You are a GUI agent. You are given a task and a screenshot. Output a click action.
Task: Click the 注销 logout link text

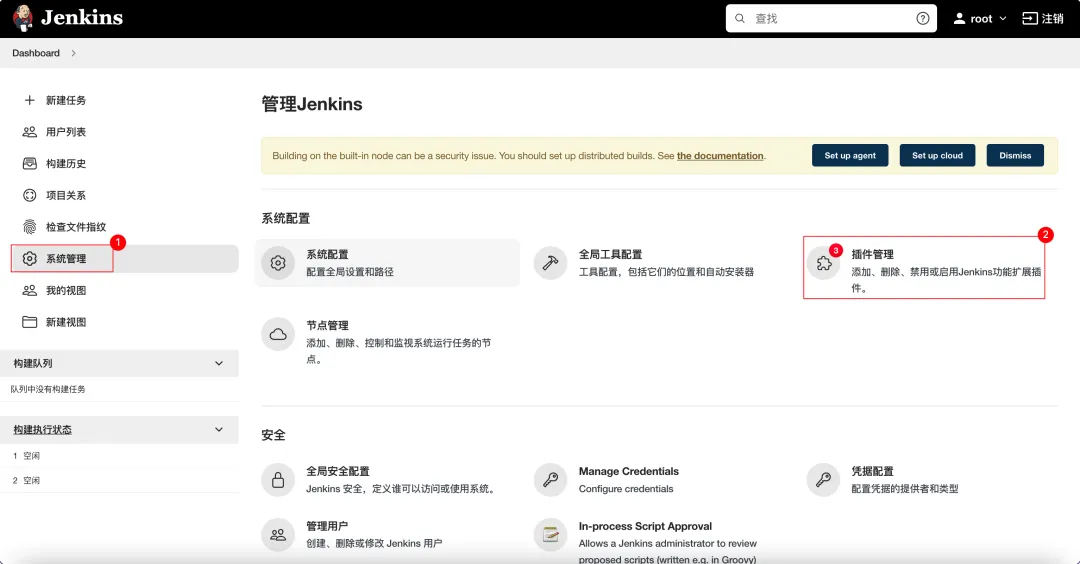pyautogui.click(x=1052, y=19)
